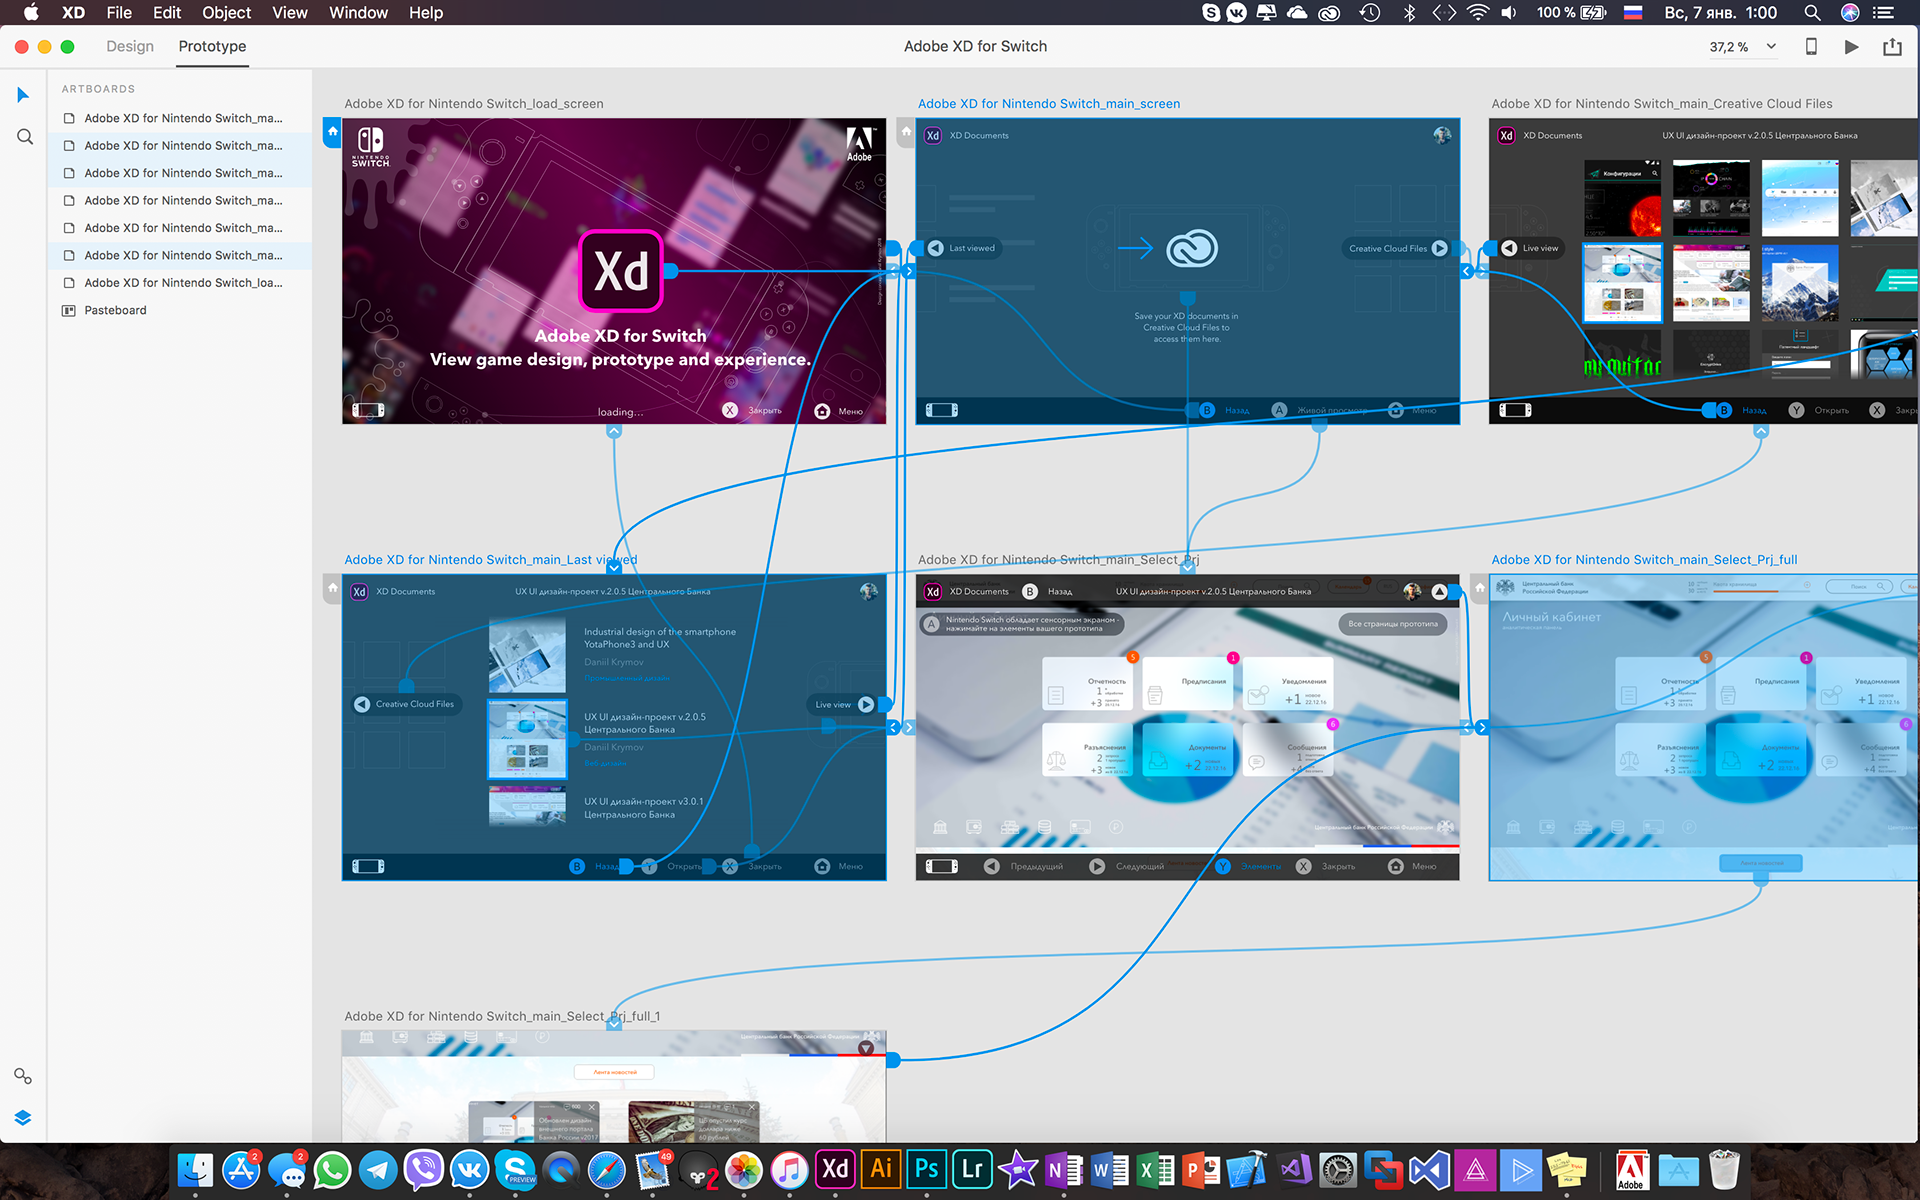Open Adobe XD from the Dock
This screenshot has height=1200, width=1920.
(835, 1170)
